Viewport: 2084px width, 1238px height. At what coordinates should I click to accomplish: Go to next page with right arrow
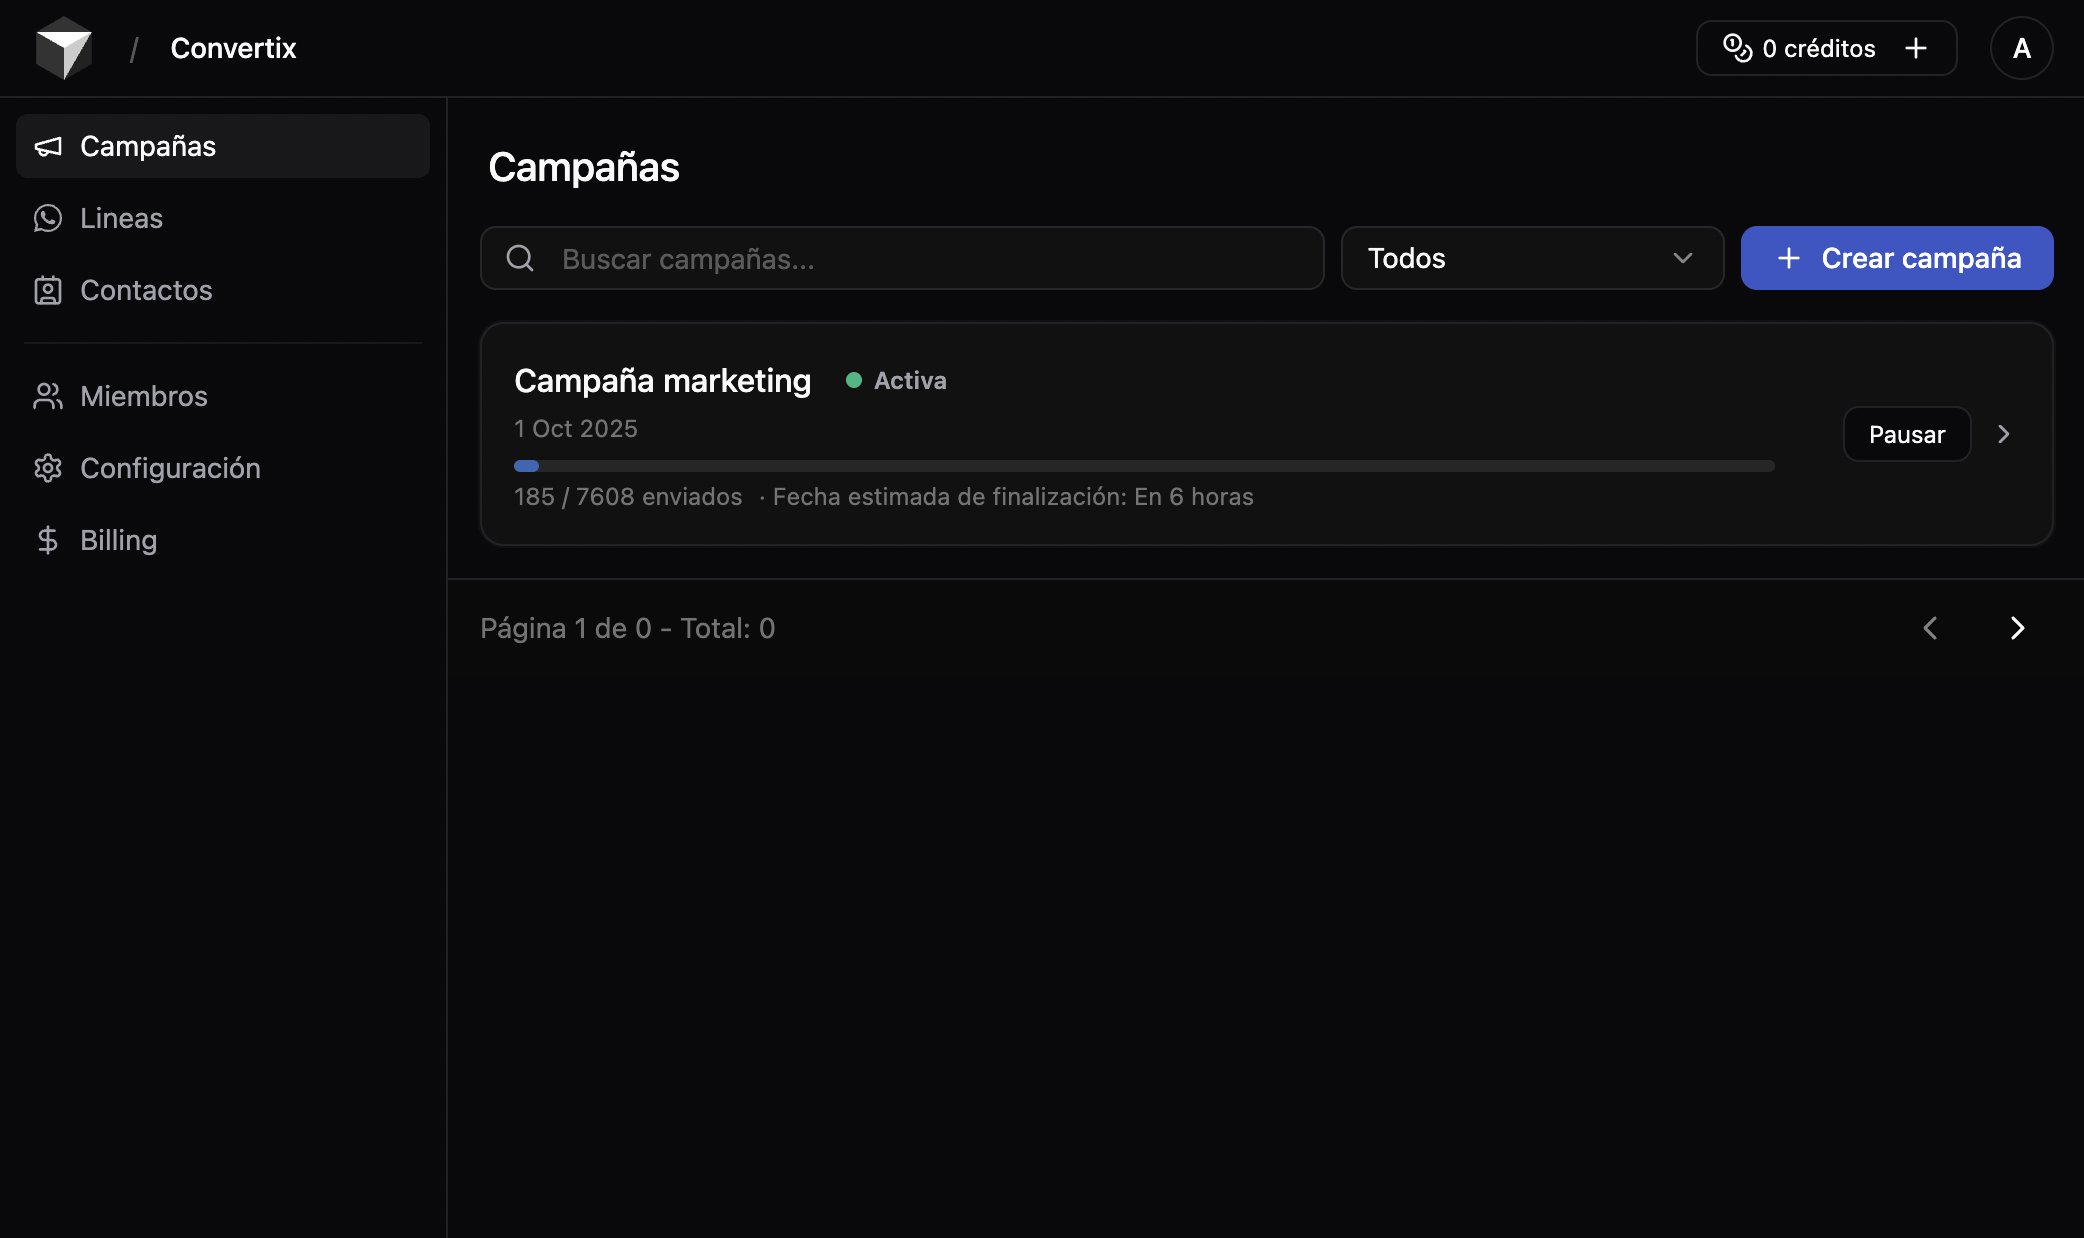pos(2017,628)
